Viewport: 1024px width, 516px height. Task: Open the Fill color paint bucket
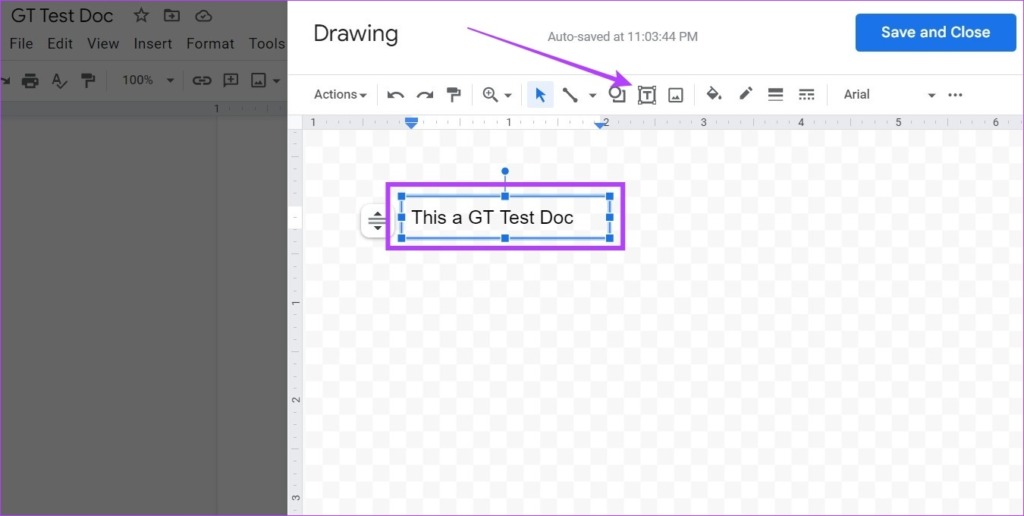click(714, 94)
